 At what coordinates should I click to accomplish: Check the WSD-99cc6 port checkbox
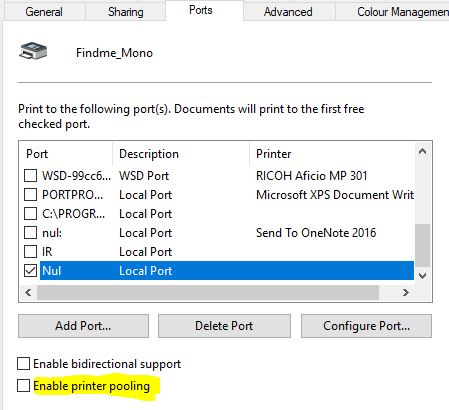click(30, 175)
